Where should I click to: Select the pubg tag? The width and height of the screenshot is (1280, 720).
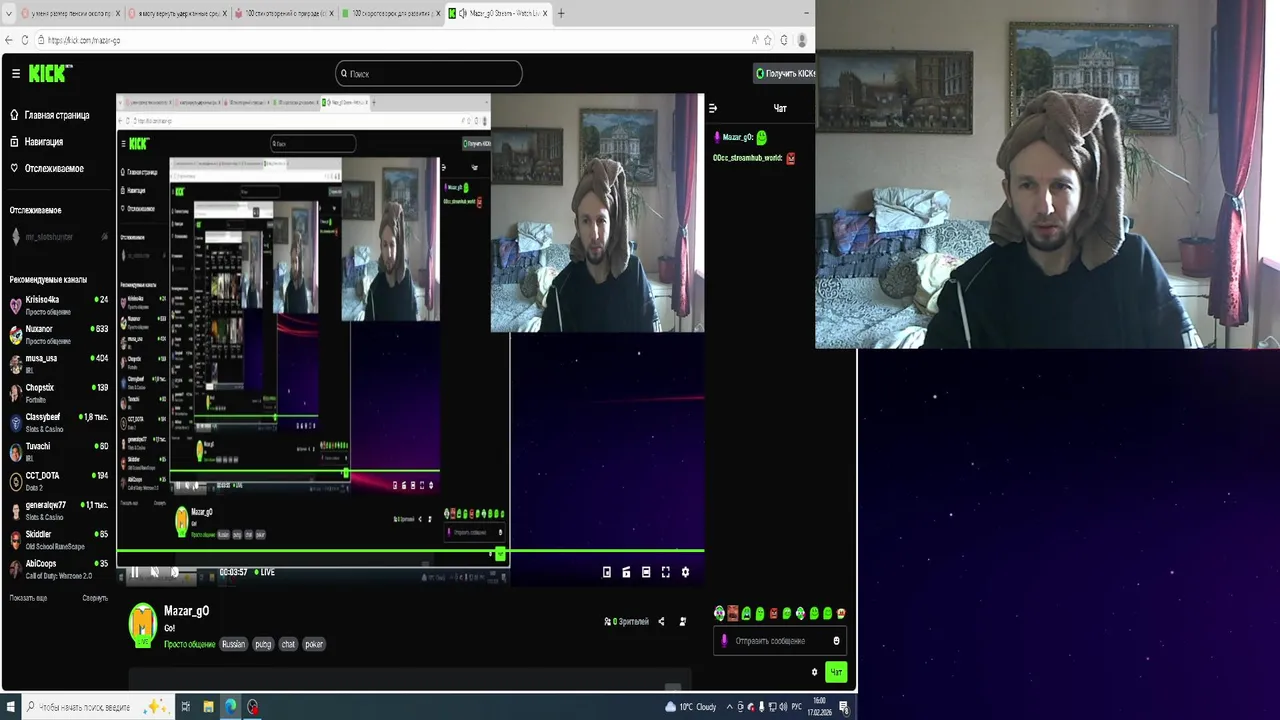(263, 644)
